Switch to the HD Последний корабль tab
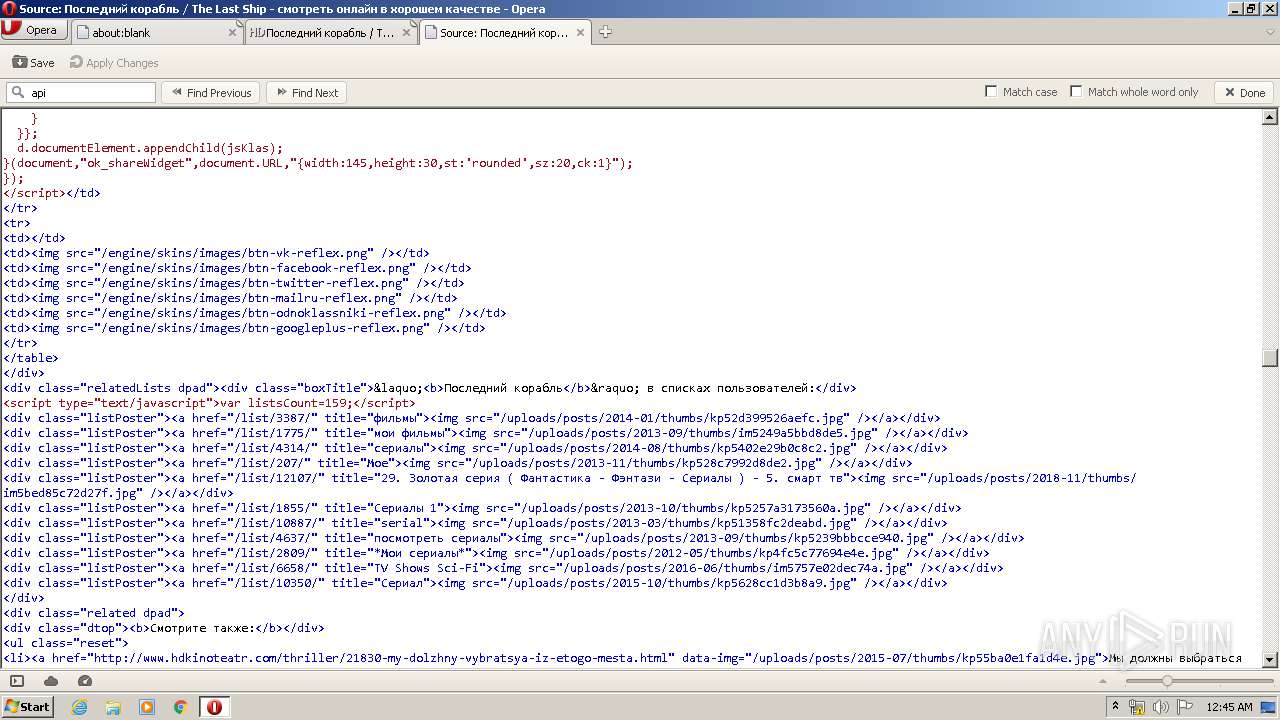Screen dimensions: 1280x720 [331, 32]
